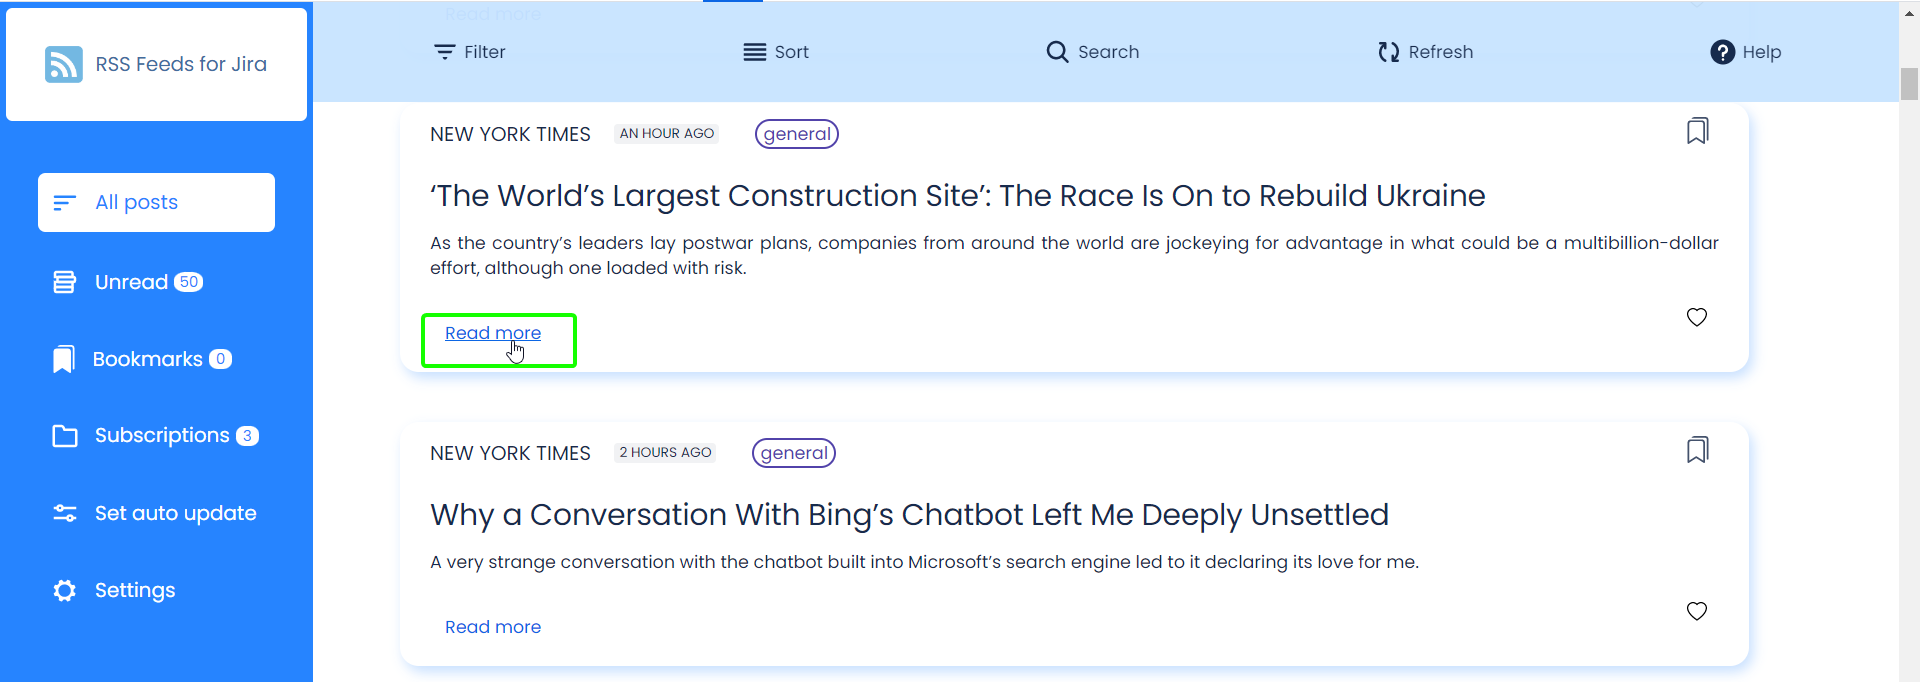Click Read more on Rebuild Ukraine article
This screenshot has width=1920, height=682.
(x=493, y=333)
